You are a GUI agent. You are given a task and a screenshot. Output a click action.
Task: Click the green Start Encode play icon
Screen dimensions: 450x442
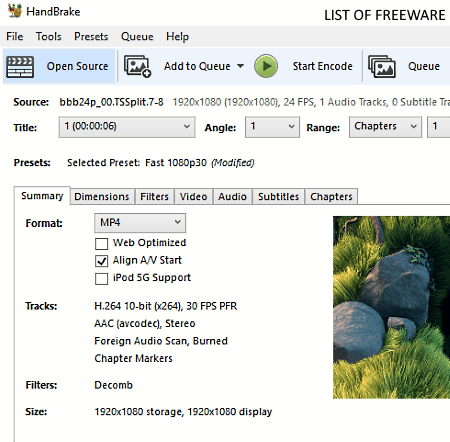[x=266, y=66]
